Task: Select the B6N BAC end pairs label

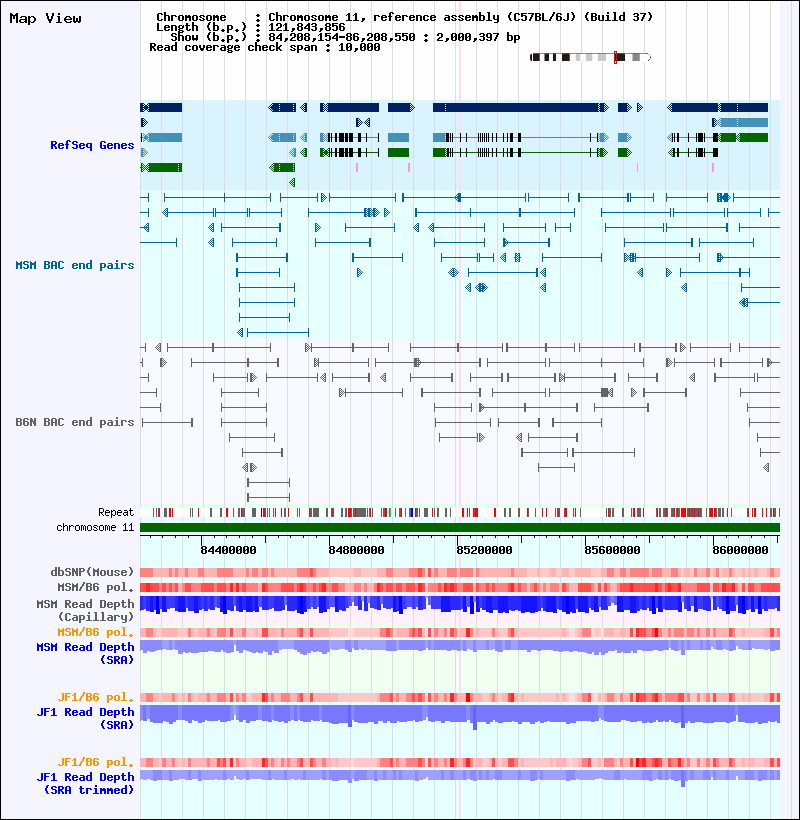Action: [x=75, y=422]
